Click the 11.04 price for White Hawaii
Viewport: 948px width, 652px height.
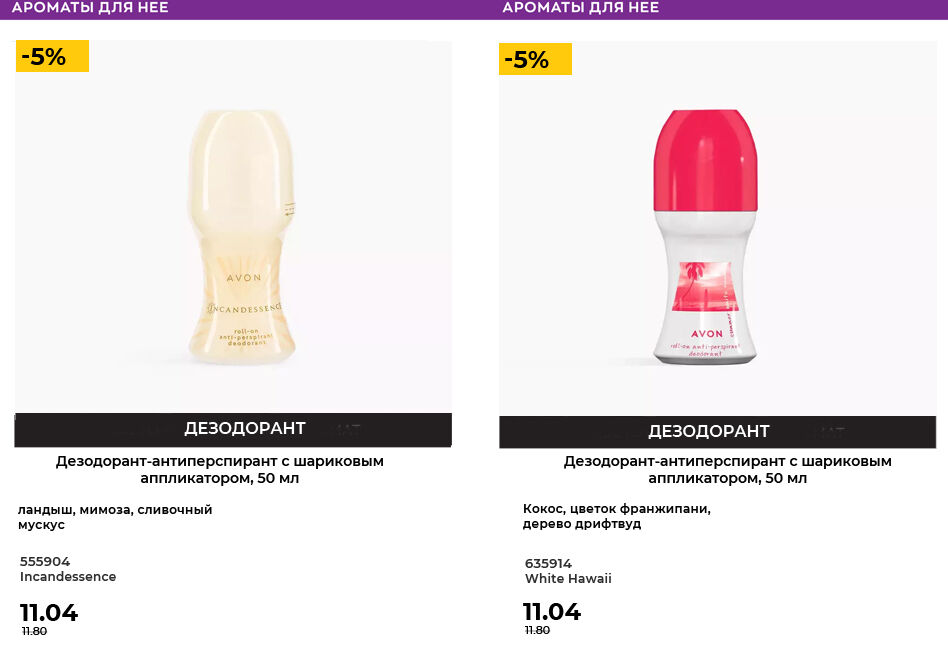551,612
